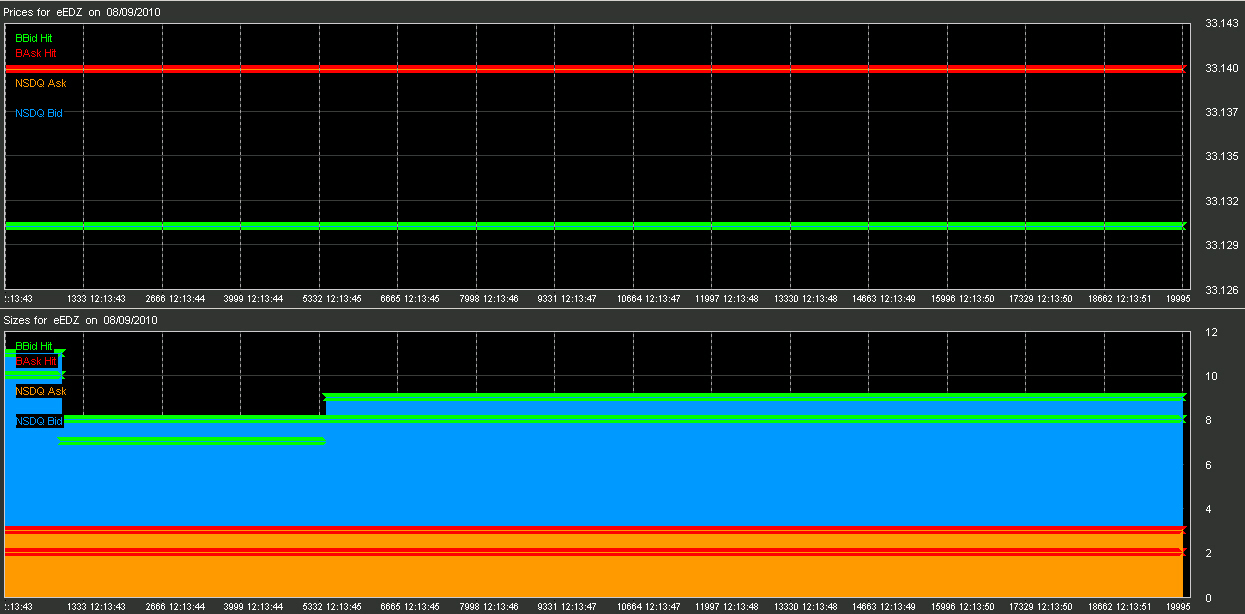The image size is (1245, 614).
Task: Select NSDQ Ask legend in Sizes chart
Action: (x=41, y=391)
